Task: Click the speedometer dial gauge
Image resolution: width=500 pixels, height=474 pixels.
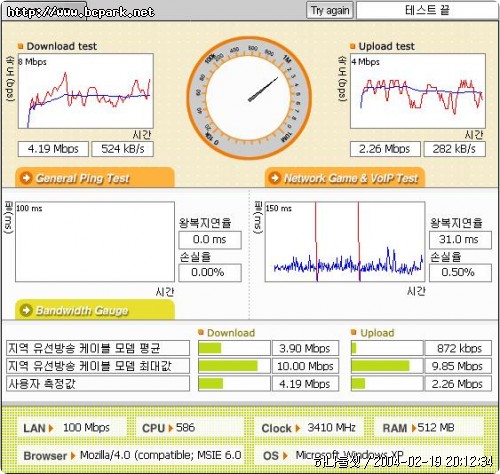Action: click(x=249, y=98)
